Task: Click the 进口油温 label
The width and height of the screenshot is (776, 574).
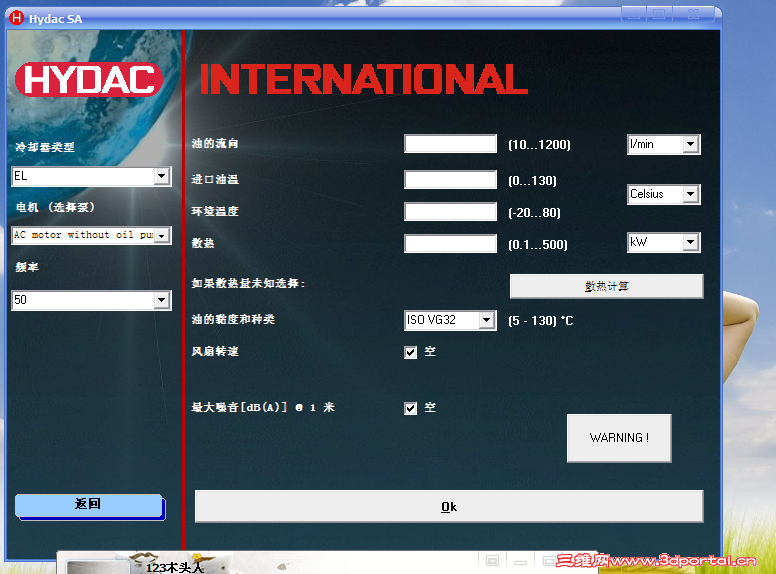Action: tap(215, 179)
